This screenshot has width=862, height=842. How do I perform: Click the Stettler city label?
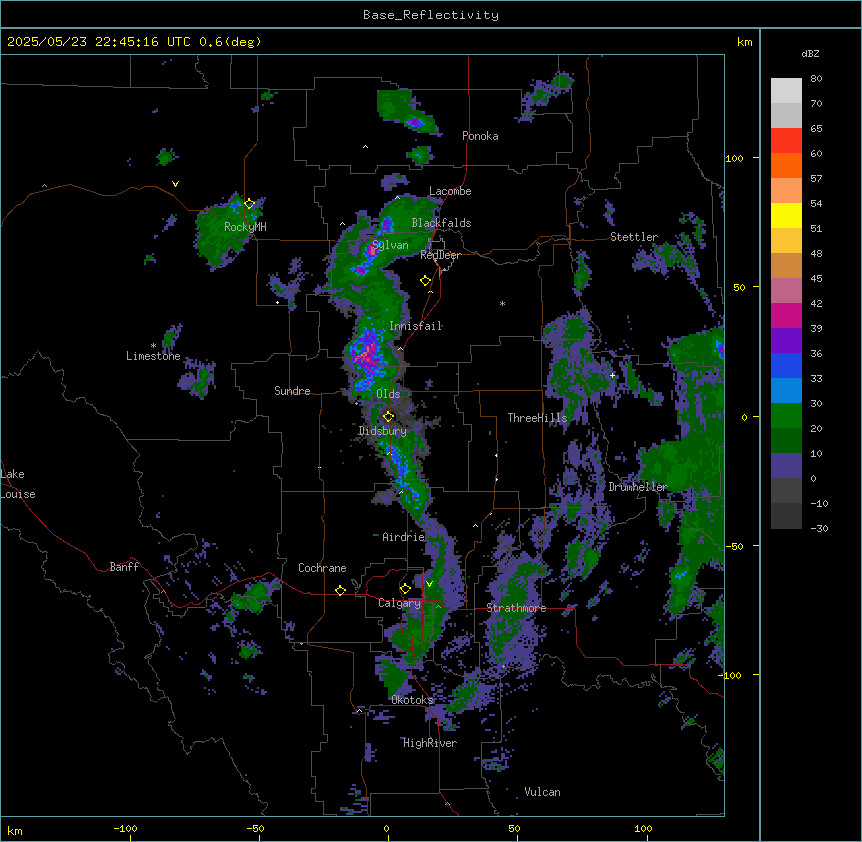(634, 237)
